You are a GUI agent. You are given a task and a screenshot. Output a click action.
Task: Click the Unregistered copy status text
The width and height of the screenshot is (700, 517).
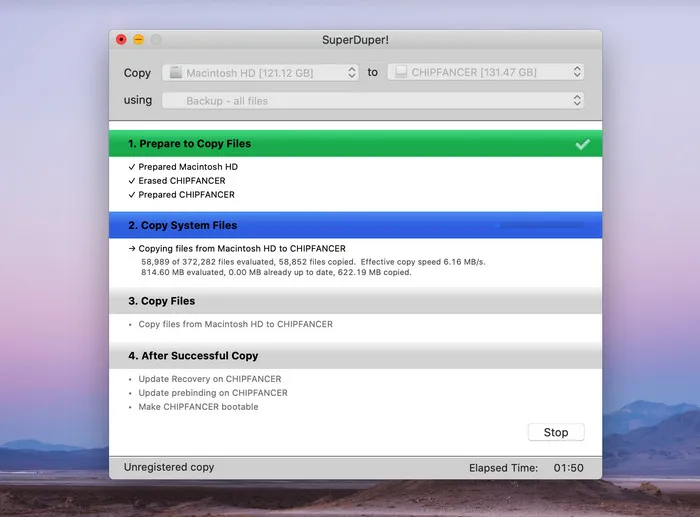click(169, 467)
